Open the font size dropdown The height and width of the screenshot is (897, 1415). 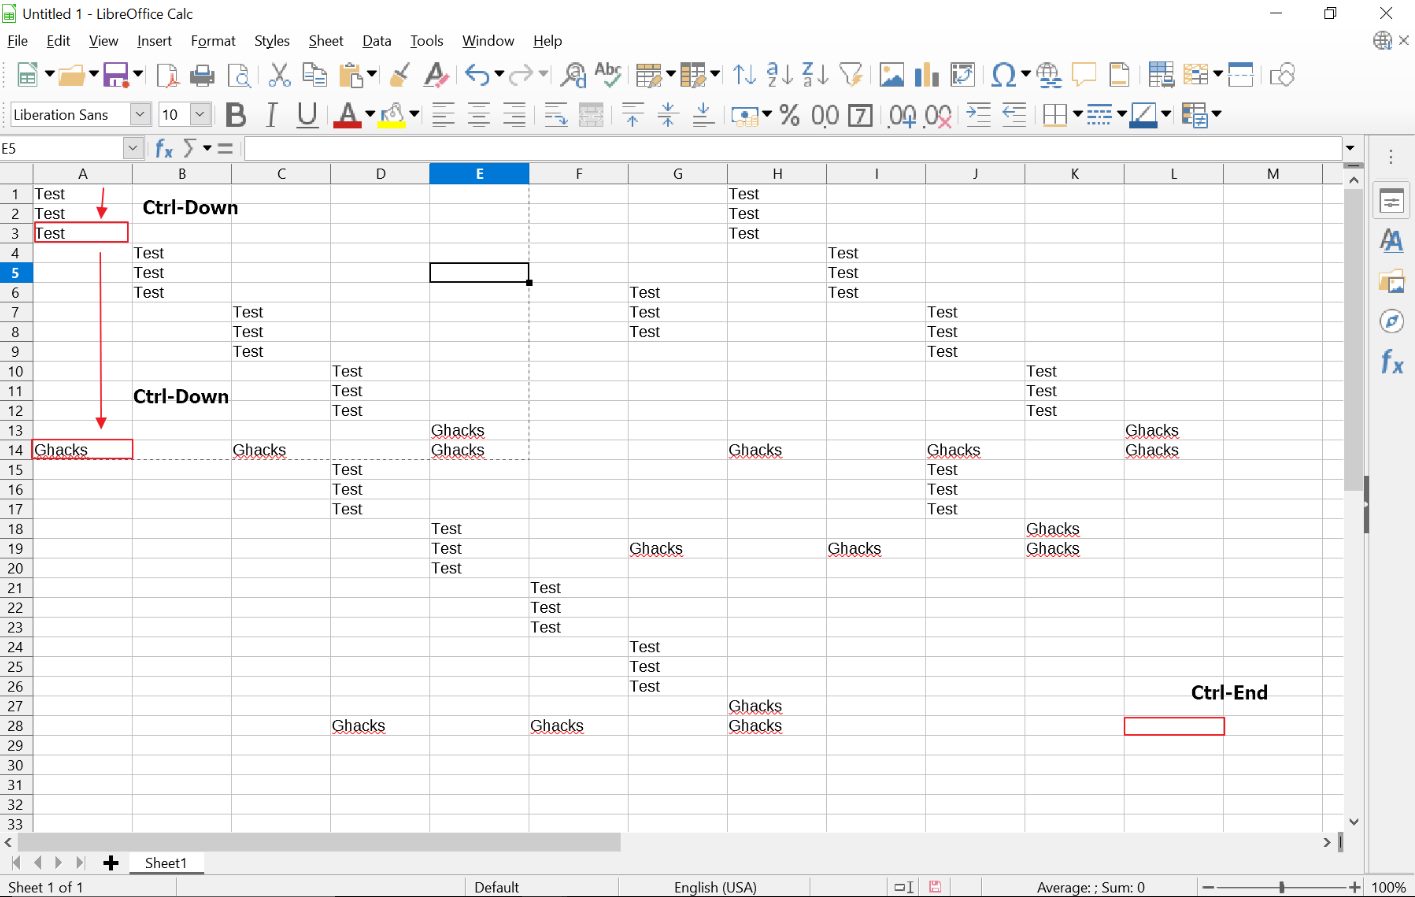198,114
